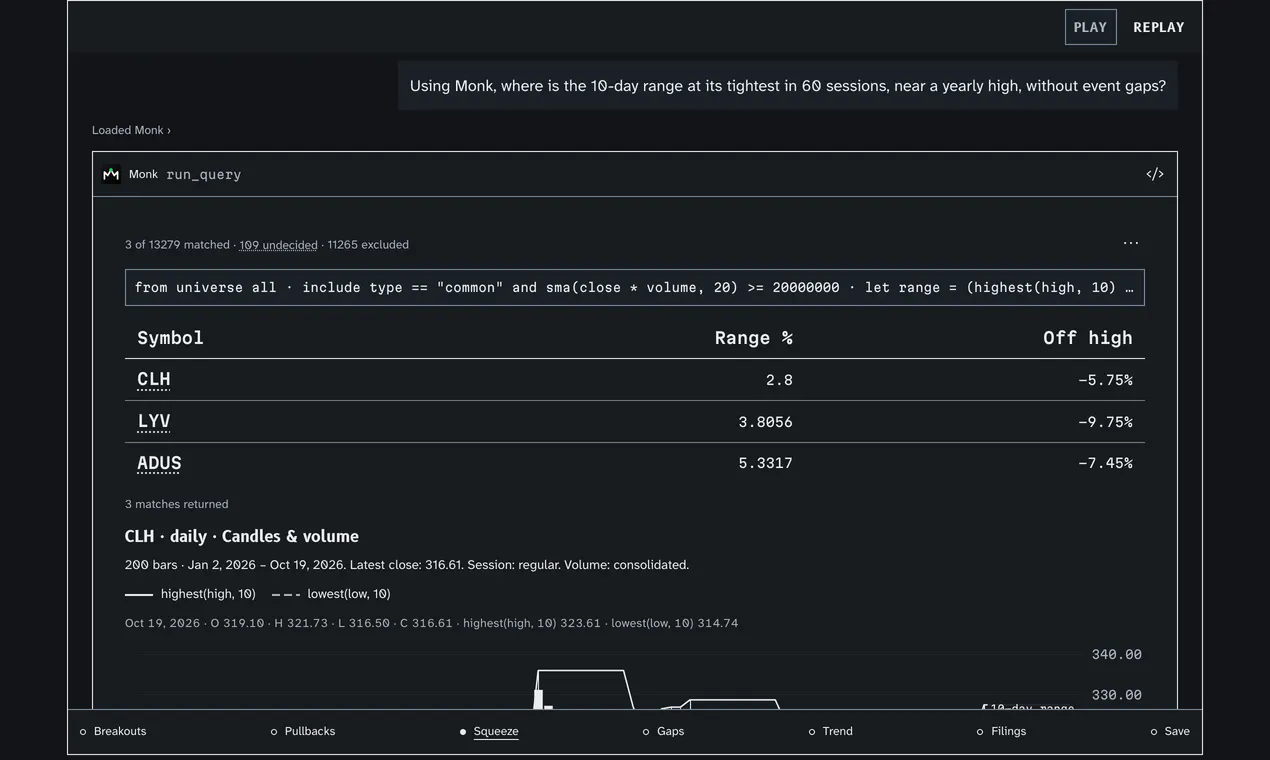Open the three-dot more options menu
Screen dimensions: 1270x760
[1131, 243]
